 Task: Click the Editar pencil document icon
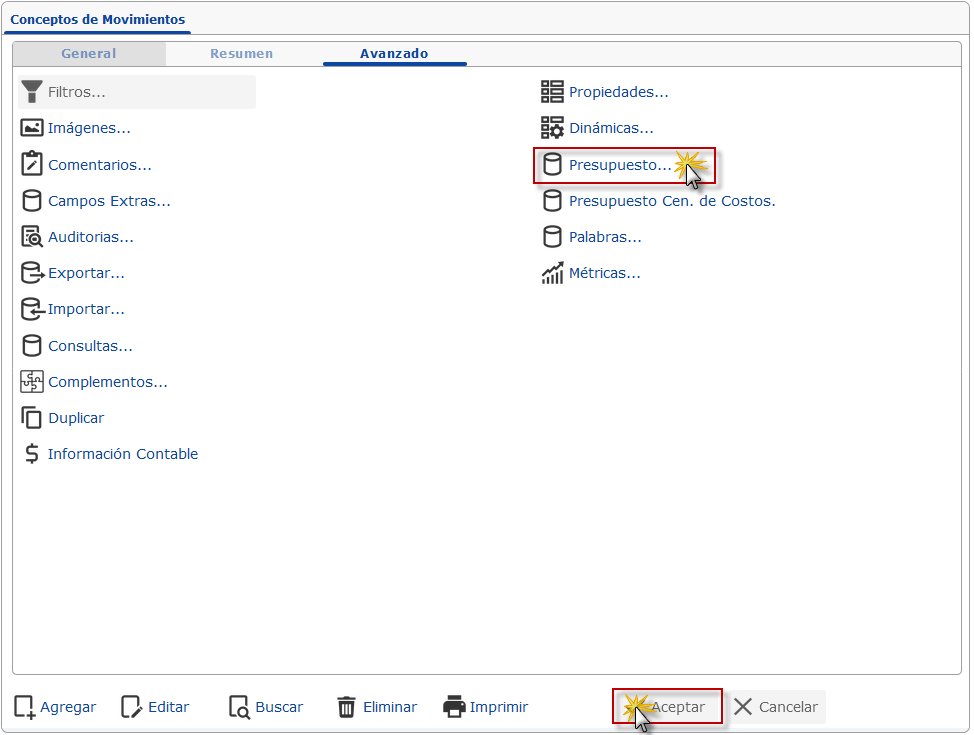point(131,707)
